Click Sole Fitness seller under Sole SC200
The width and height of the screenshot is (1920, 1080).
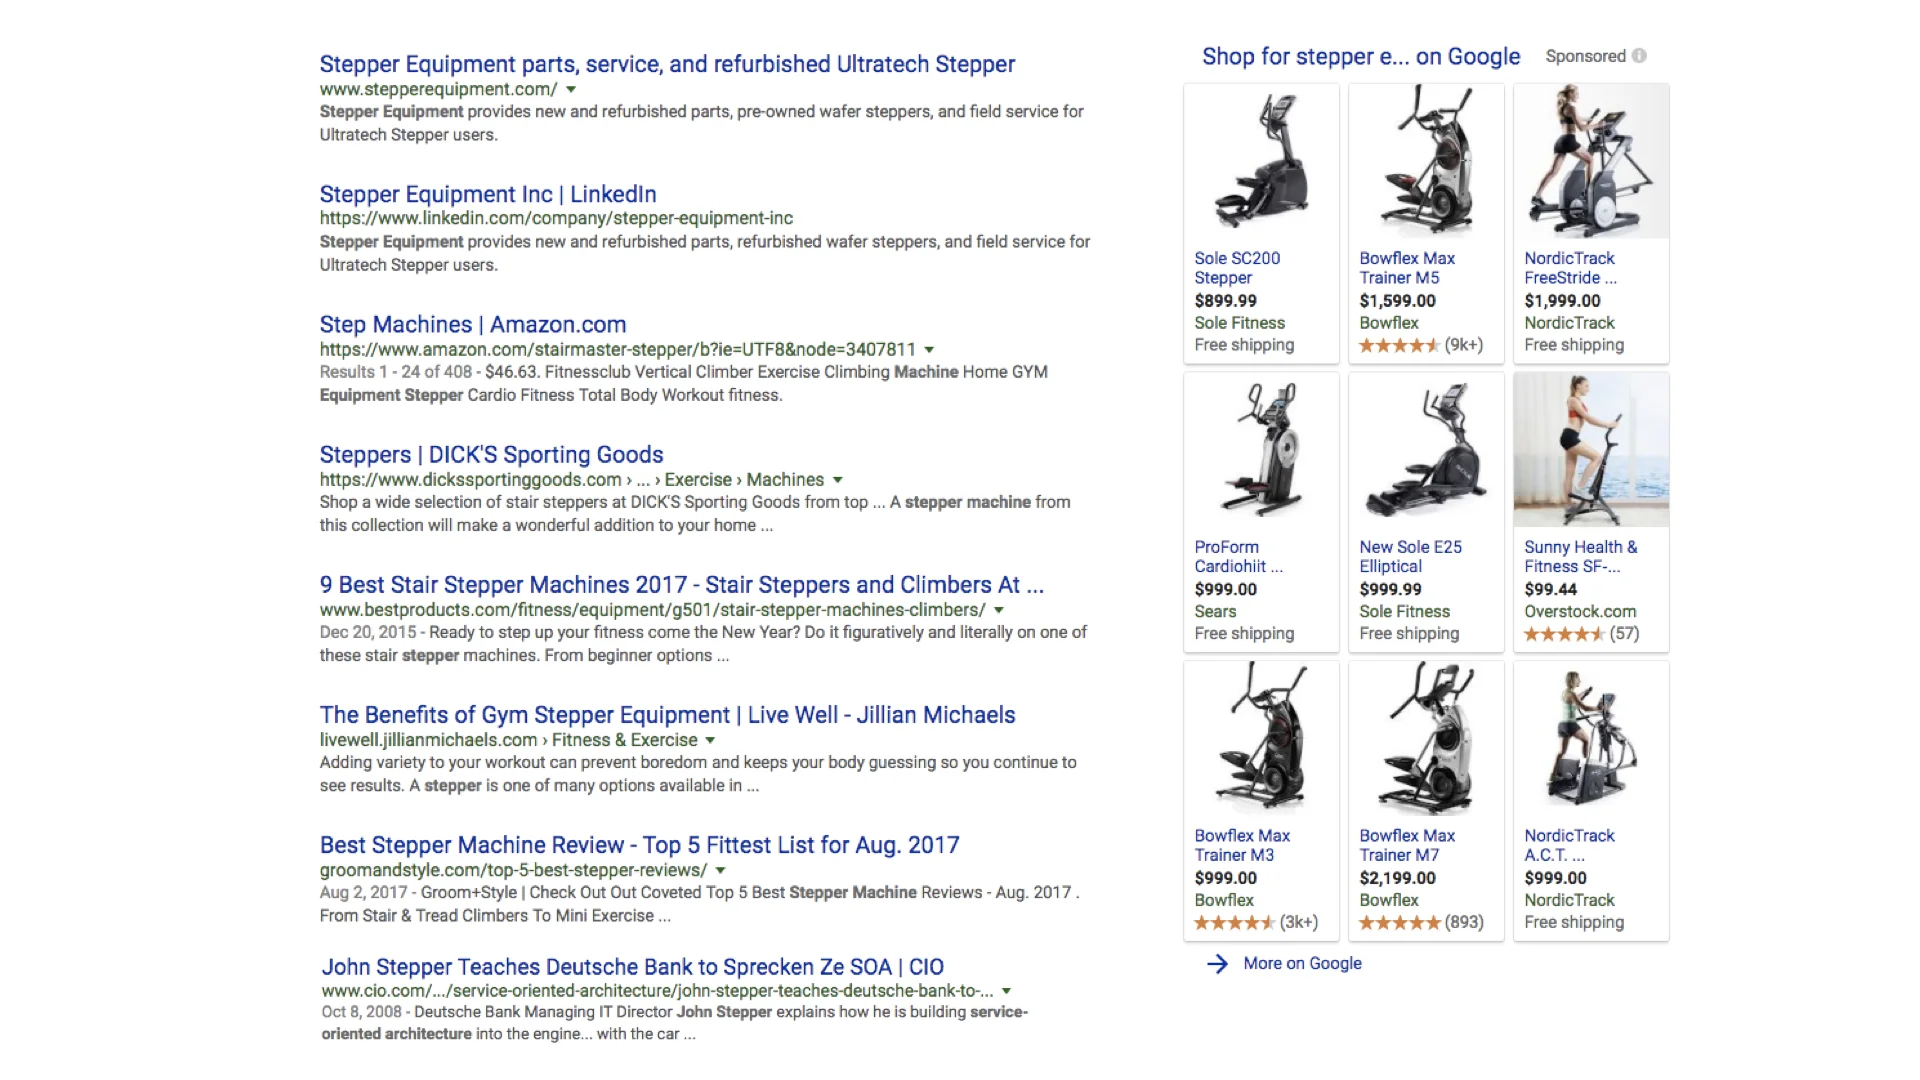(1239, 323)
